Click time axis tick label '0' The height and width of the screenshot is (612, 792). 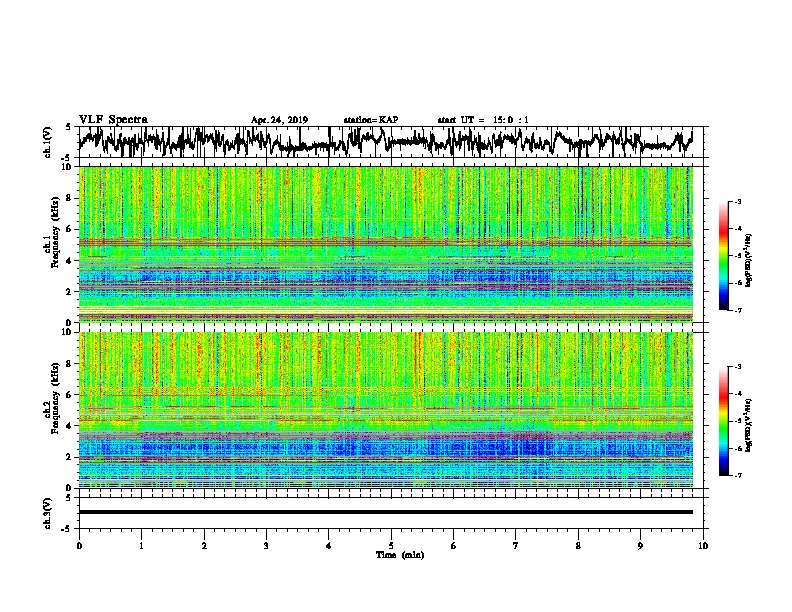[79, 545]
